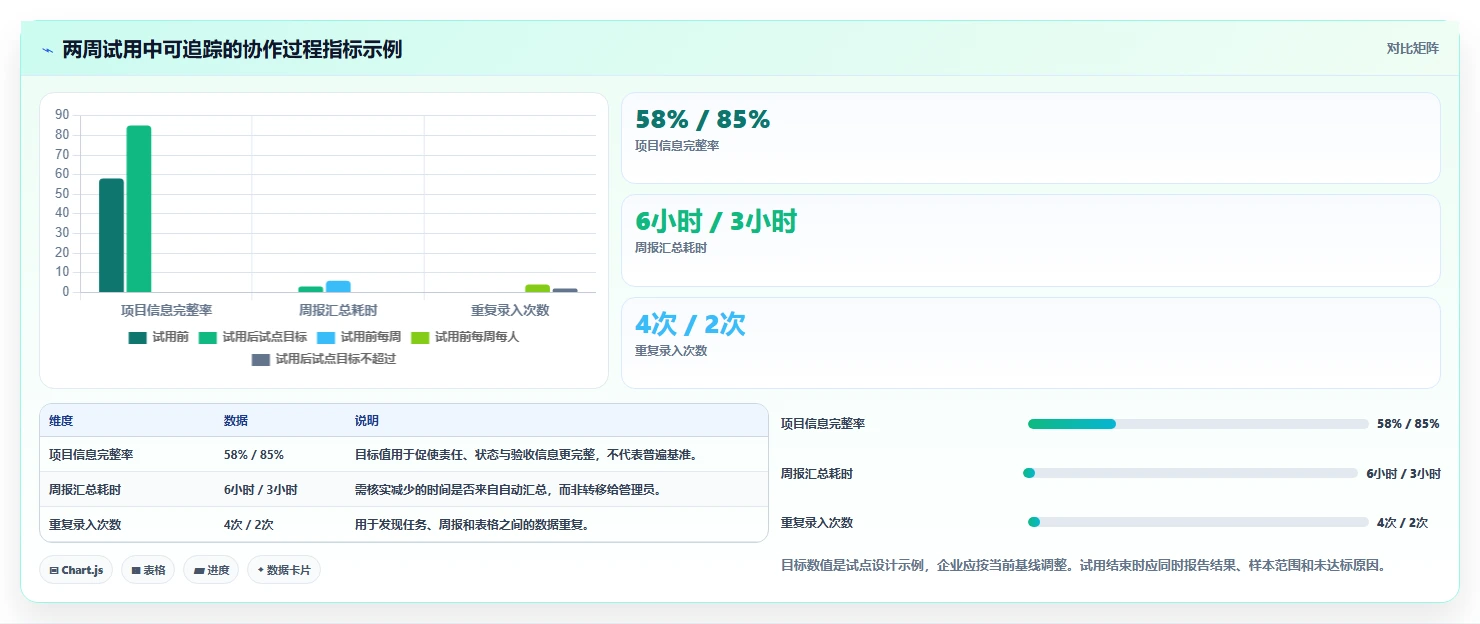Click the 维度 table column header

click(61, 421)
